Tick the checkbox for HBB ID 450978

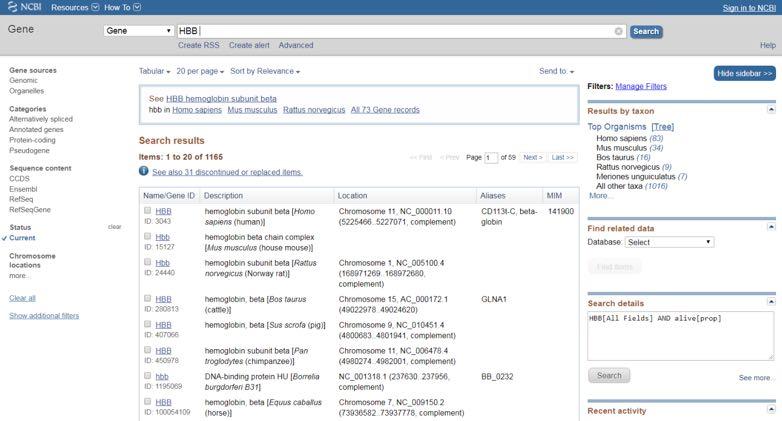148,350
